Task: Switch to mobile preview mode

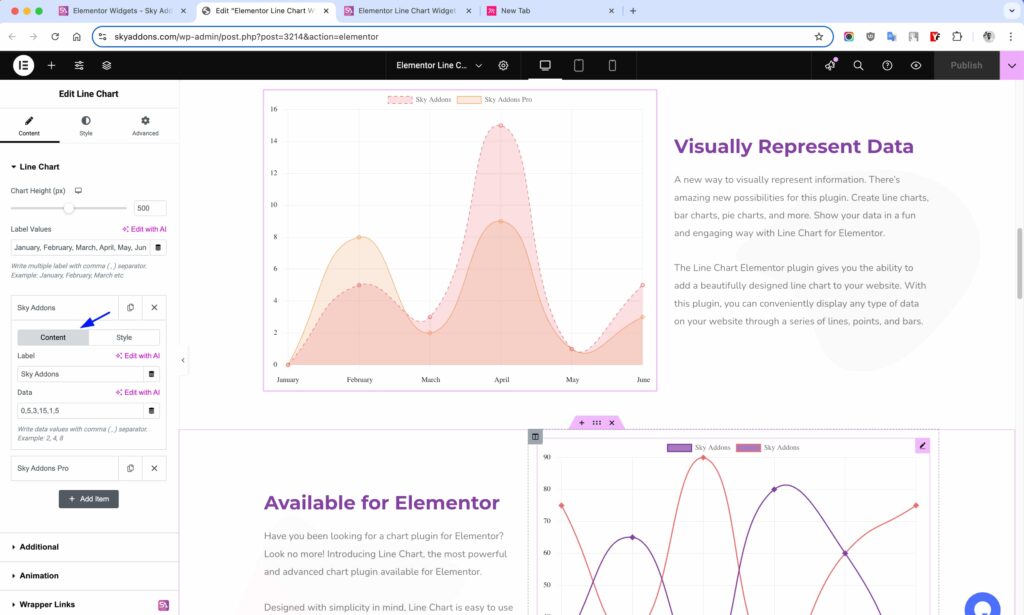Action: (x=612, y=65)
